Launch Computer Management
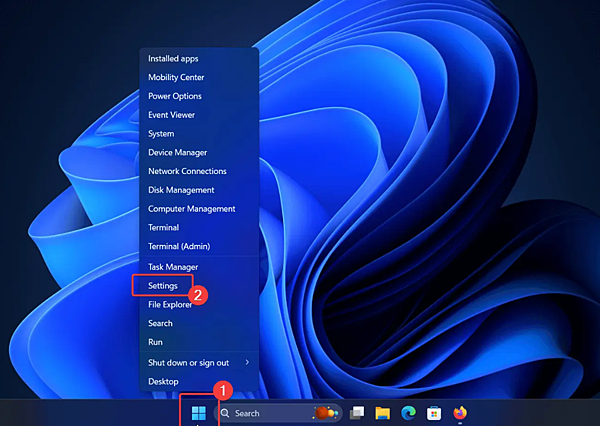 pos(199,209)
